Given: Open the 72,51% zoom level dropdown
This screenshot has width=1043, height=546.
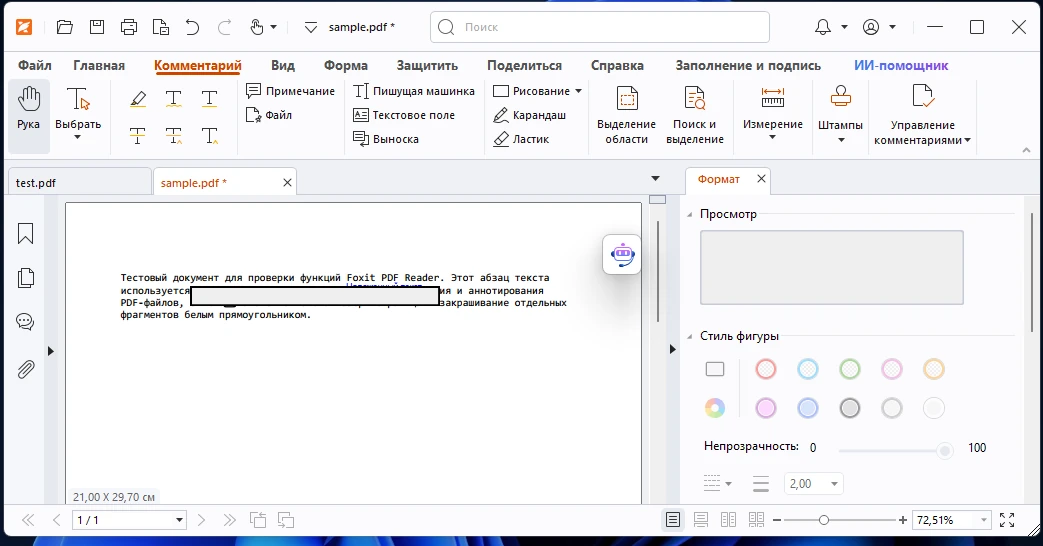Looking at the screenshot, I should coord(983,520).
